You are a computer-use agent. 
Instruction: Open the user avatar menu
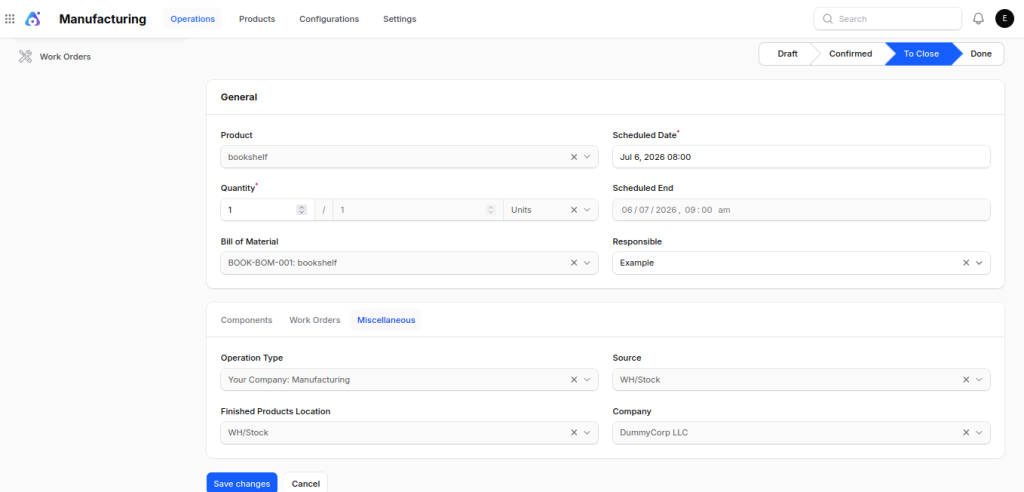click(x=1004, y=19)
